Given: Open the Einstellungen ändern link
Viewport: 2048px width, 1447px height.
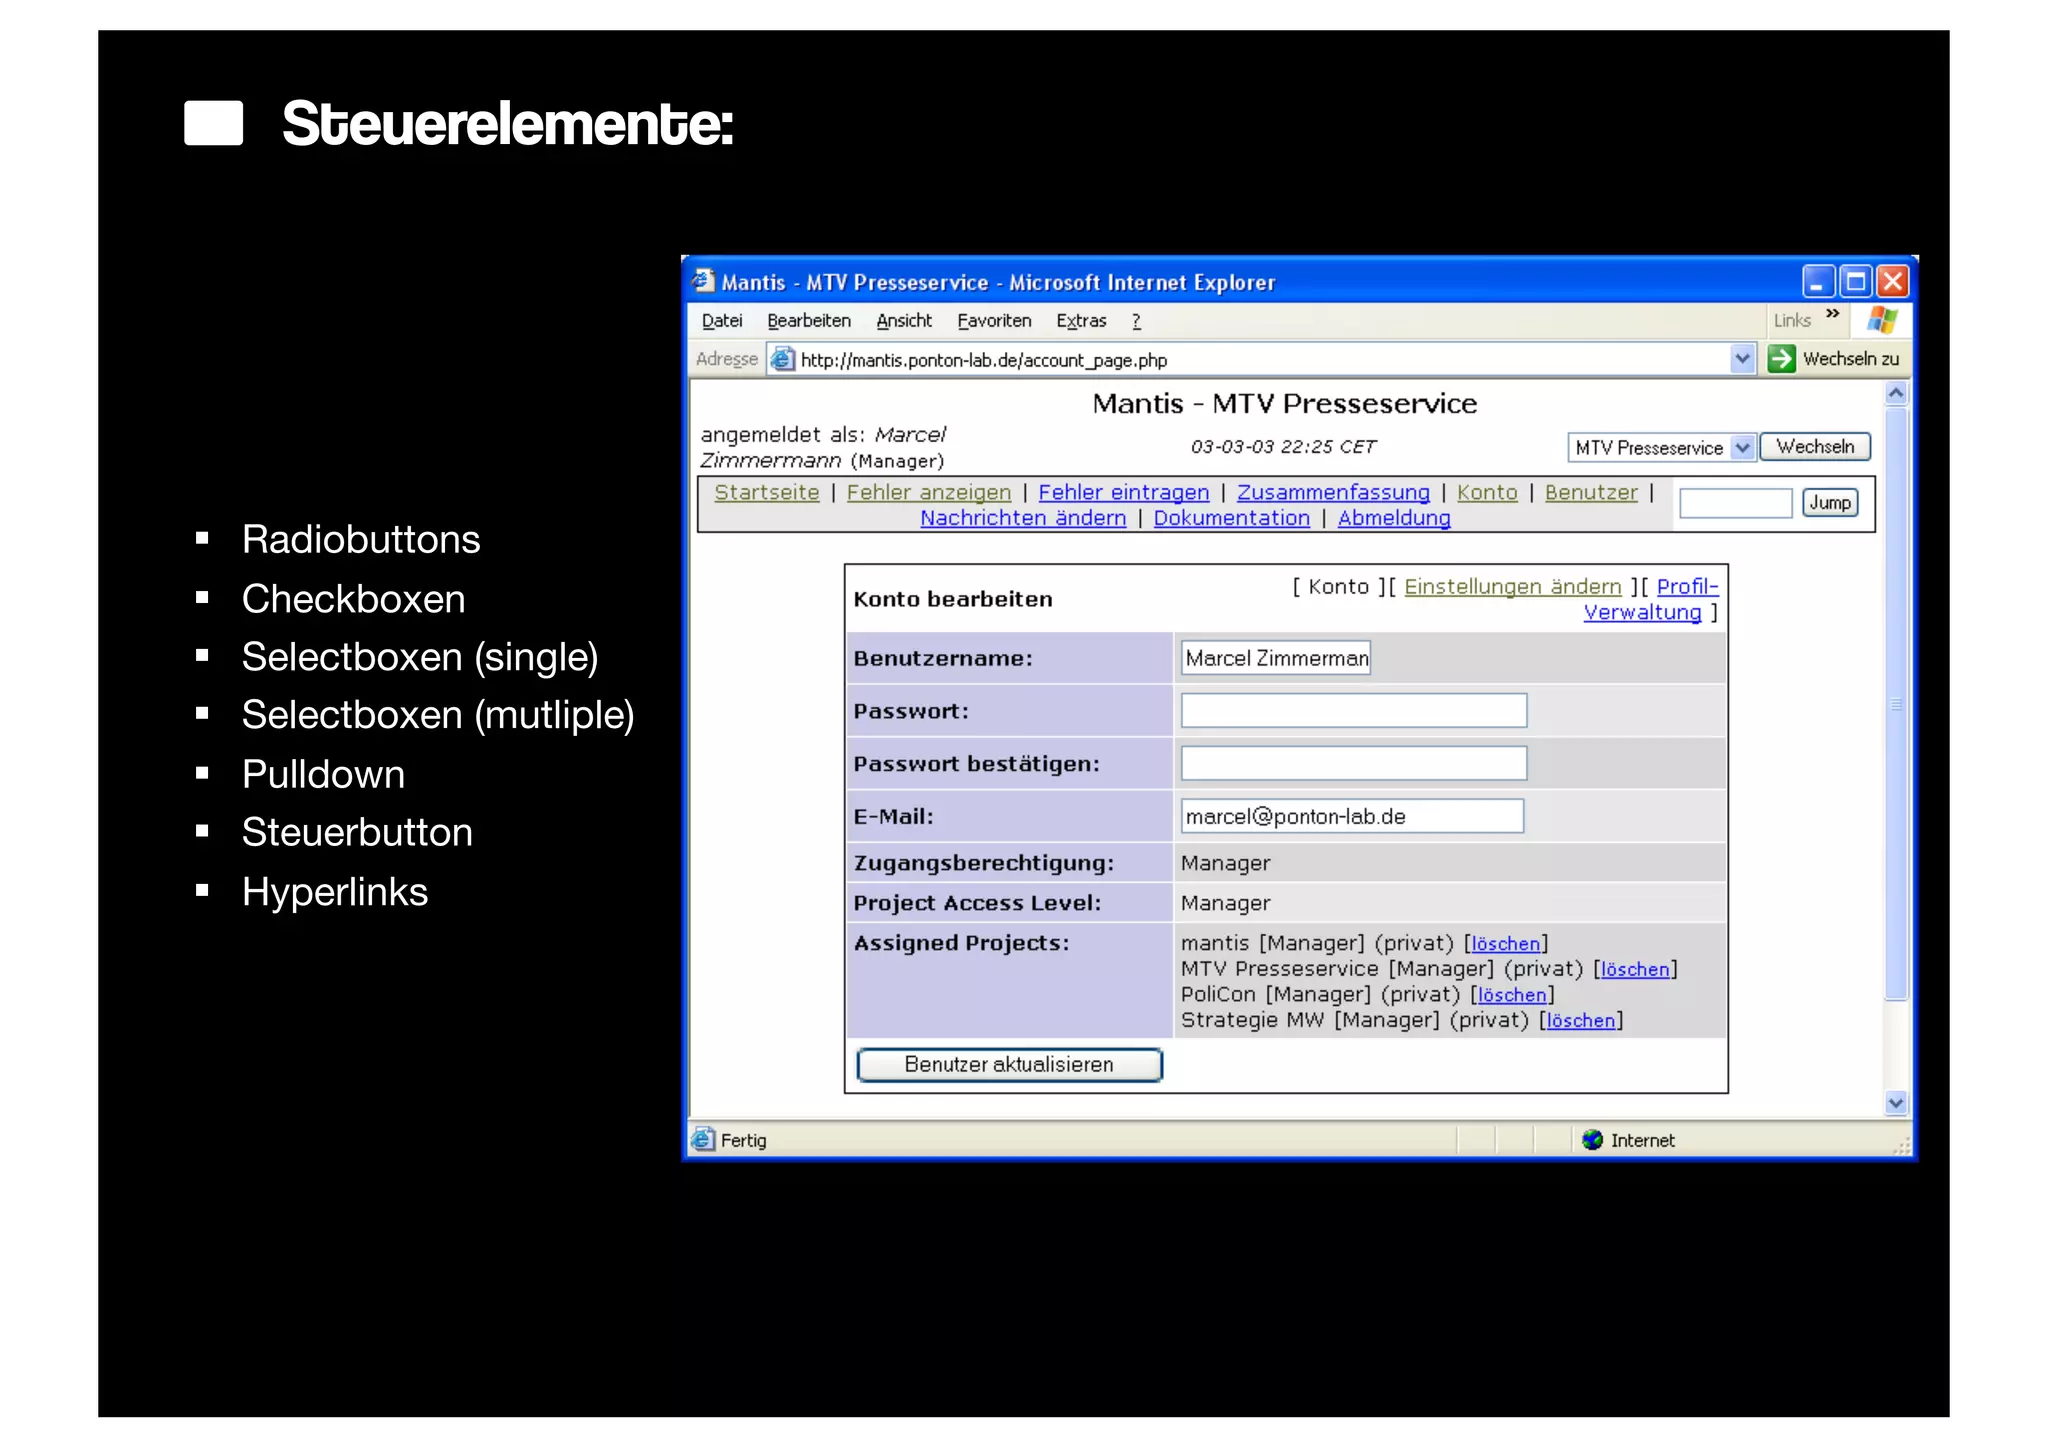Looking at the screenshot, I should [1513, 587].
